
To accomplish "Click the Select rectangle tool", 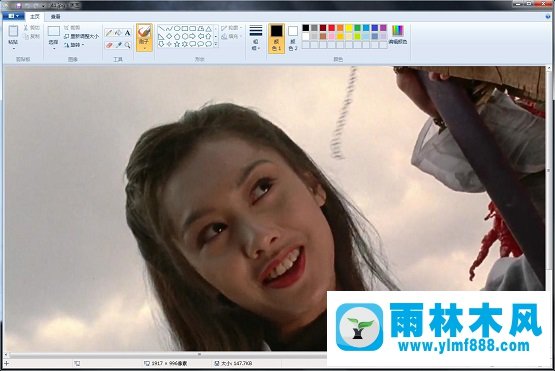I will point(54,31).
